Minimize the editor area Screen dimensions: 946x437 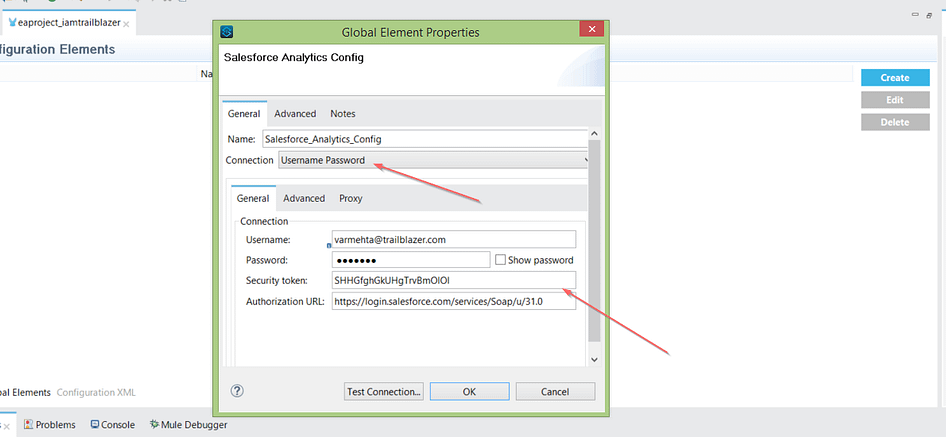[915, 15]
